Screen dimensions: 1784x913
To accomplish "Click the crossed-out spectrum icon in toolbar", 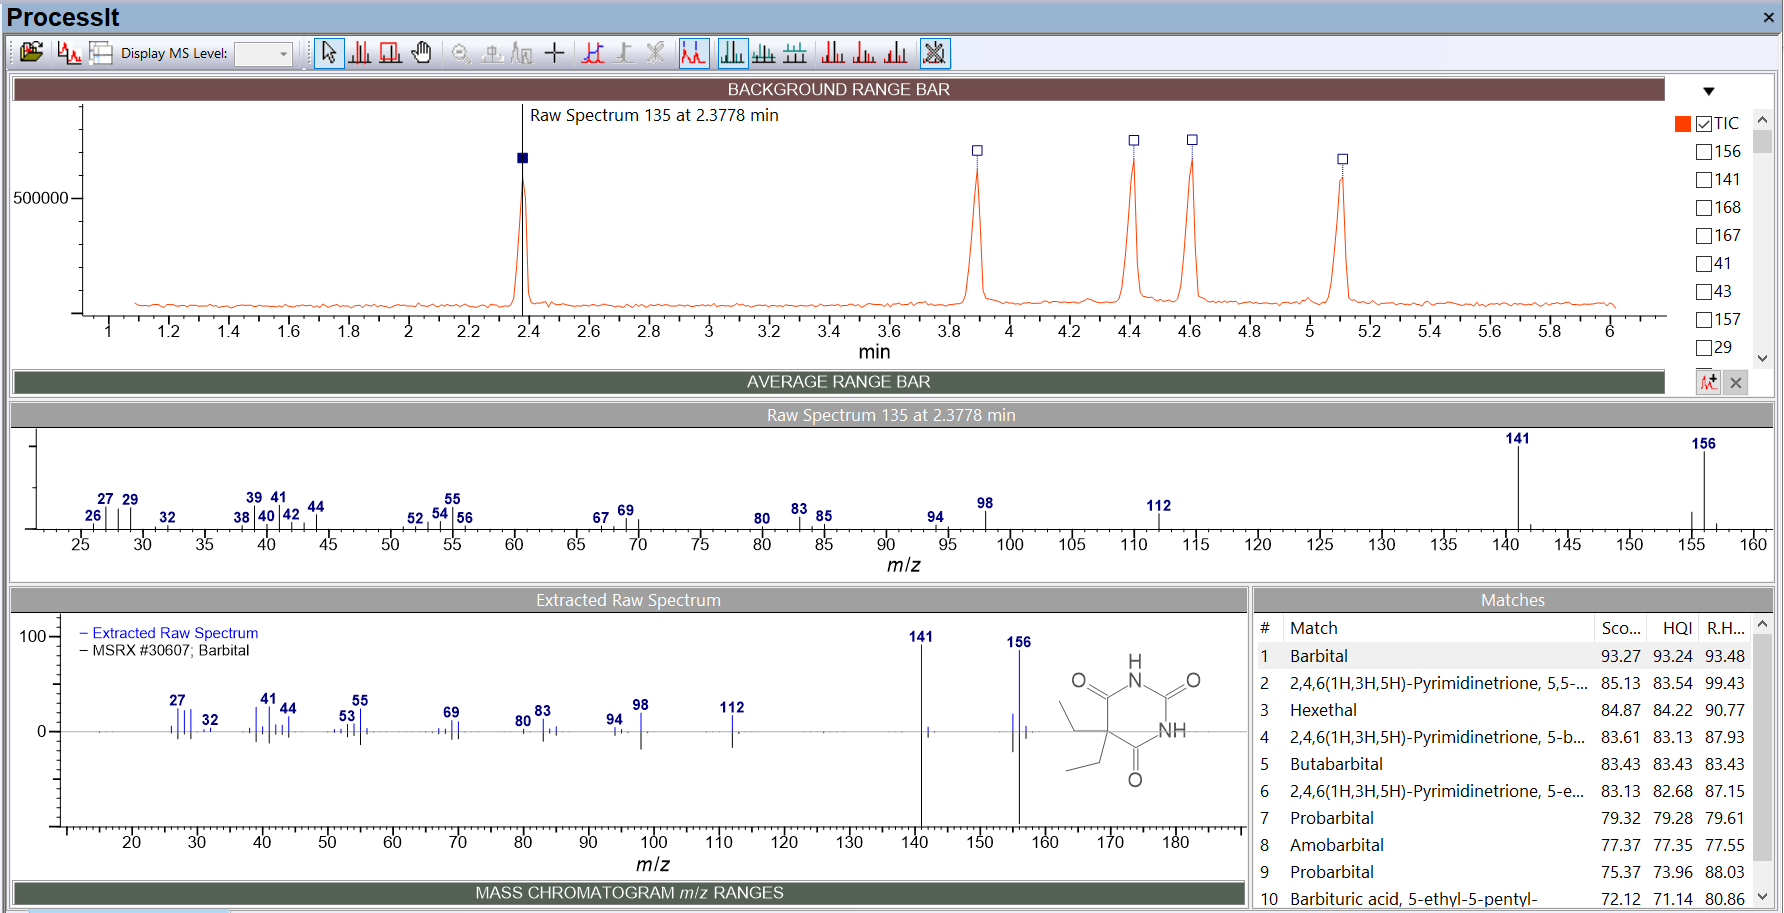I will click(935, 53).
